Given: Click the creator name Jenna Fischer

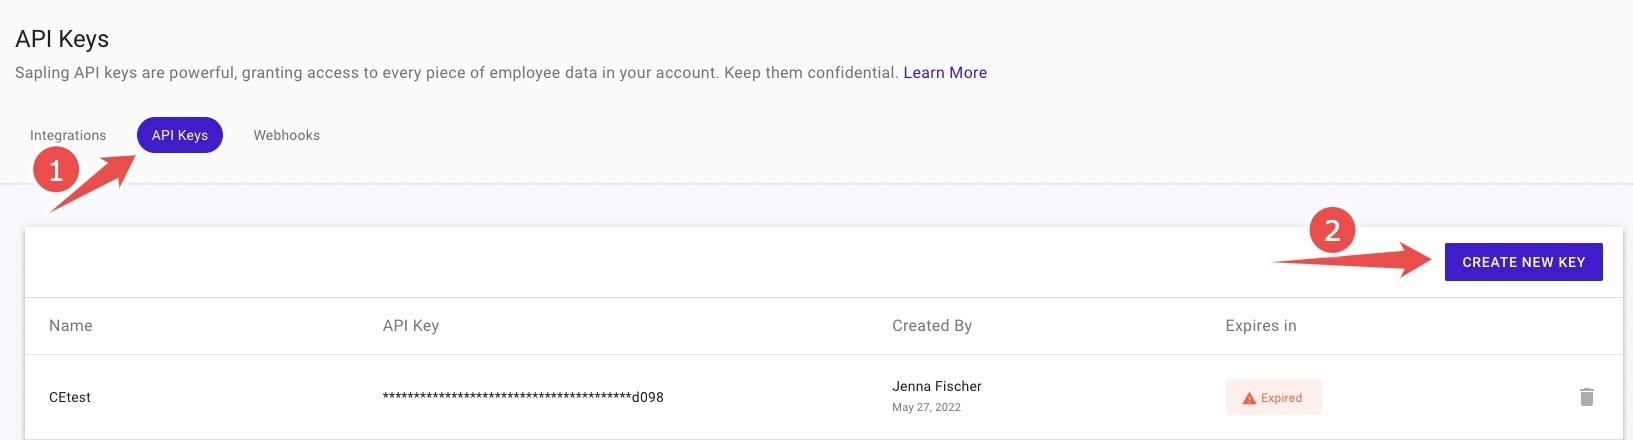Looking at the screenshot, I should 936,386.
